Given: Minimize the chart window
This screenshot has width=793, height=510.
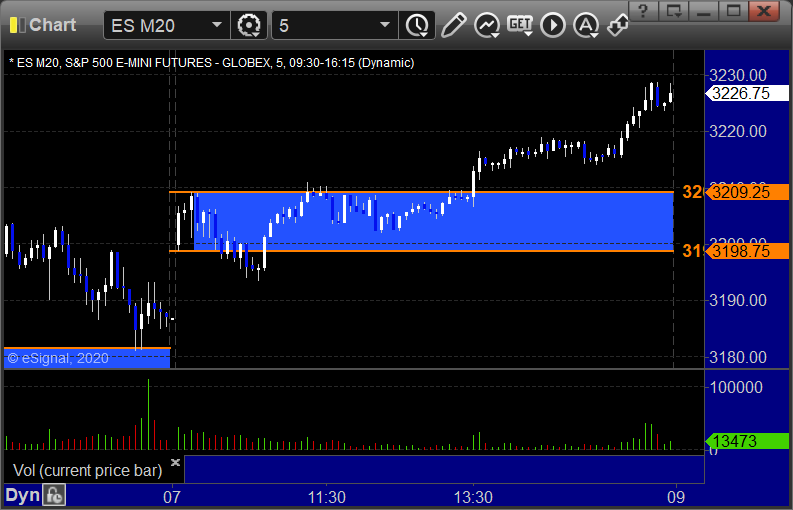Looking at the screenshot, I should (x=704, y=11).
